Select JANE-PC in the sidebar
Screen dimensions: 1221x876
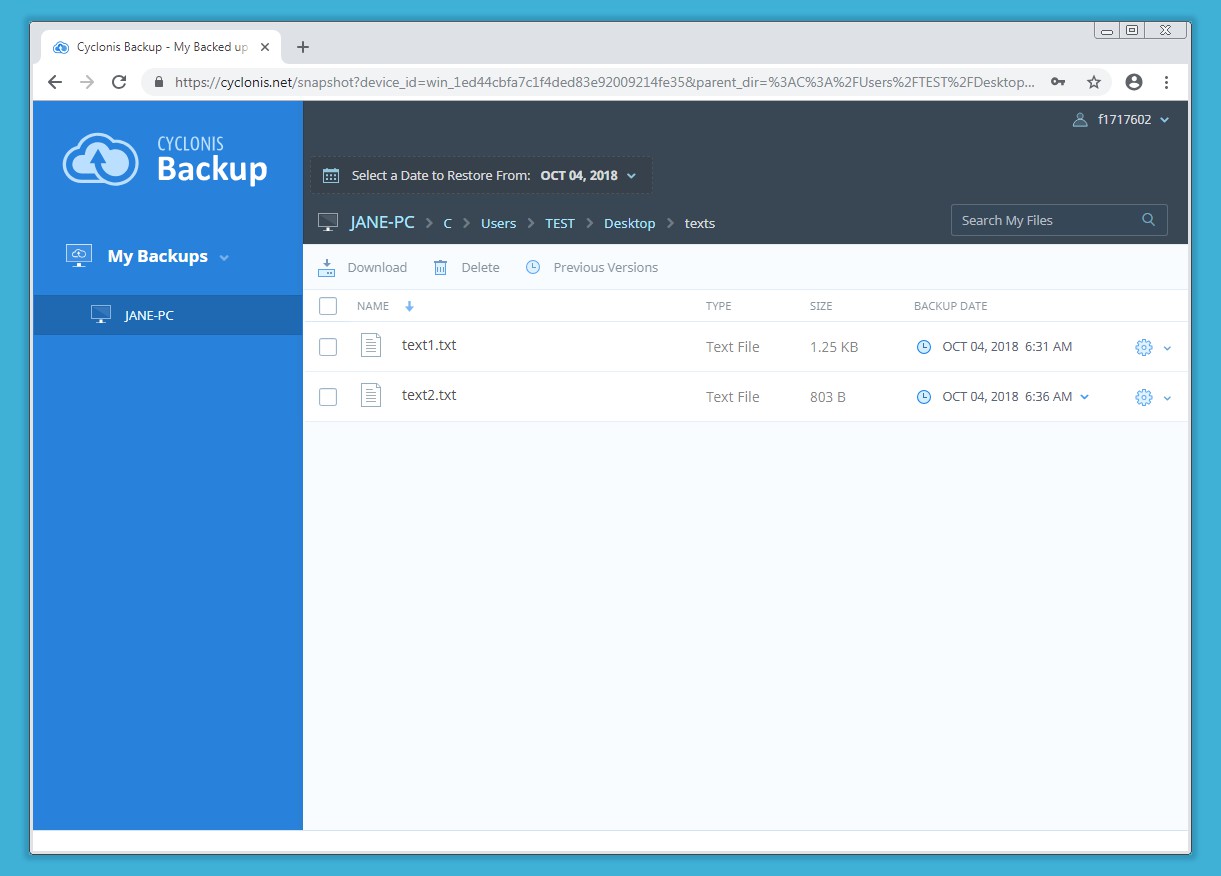tap(150, 314)
